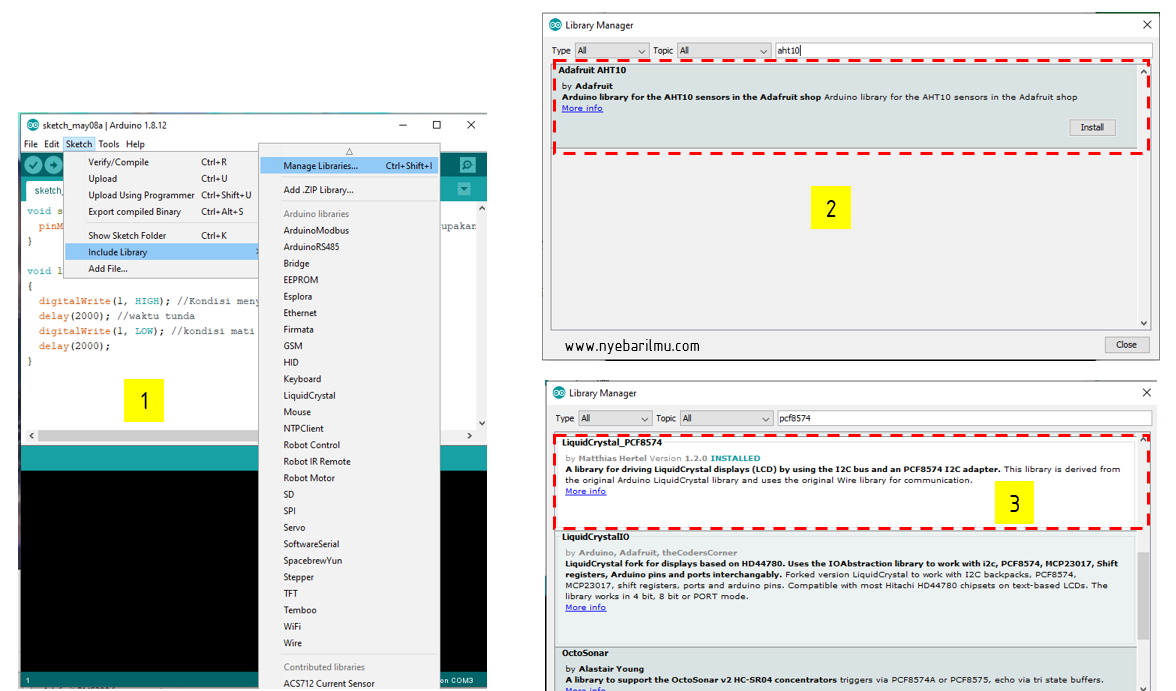This screenshot has width=1176, height=691.
Task: Select Export compiled Binary
Action: 160,212
